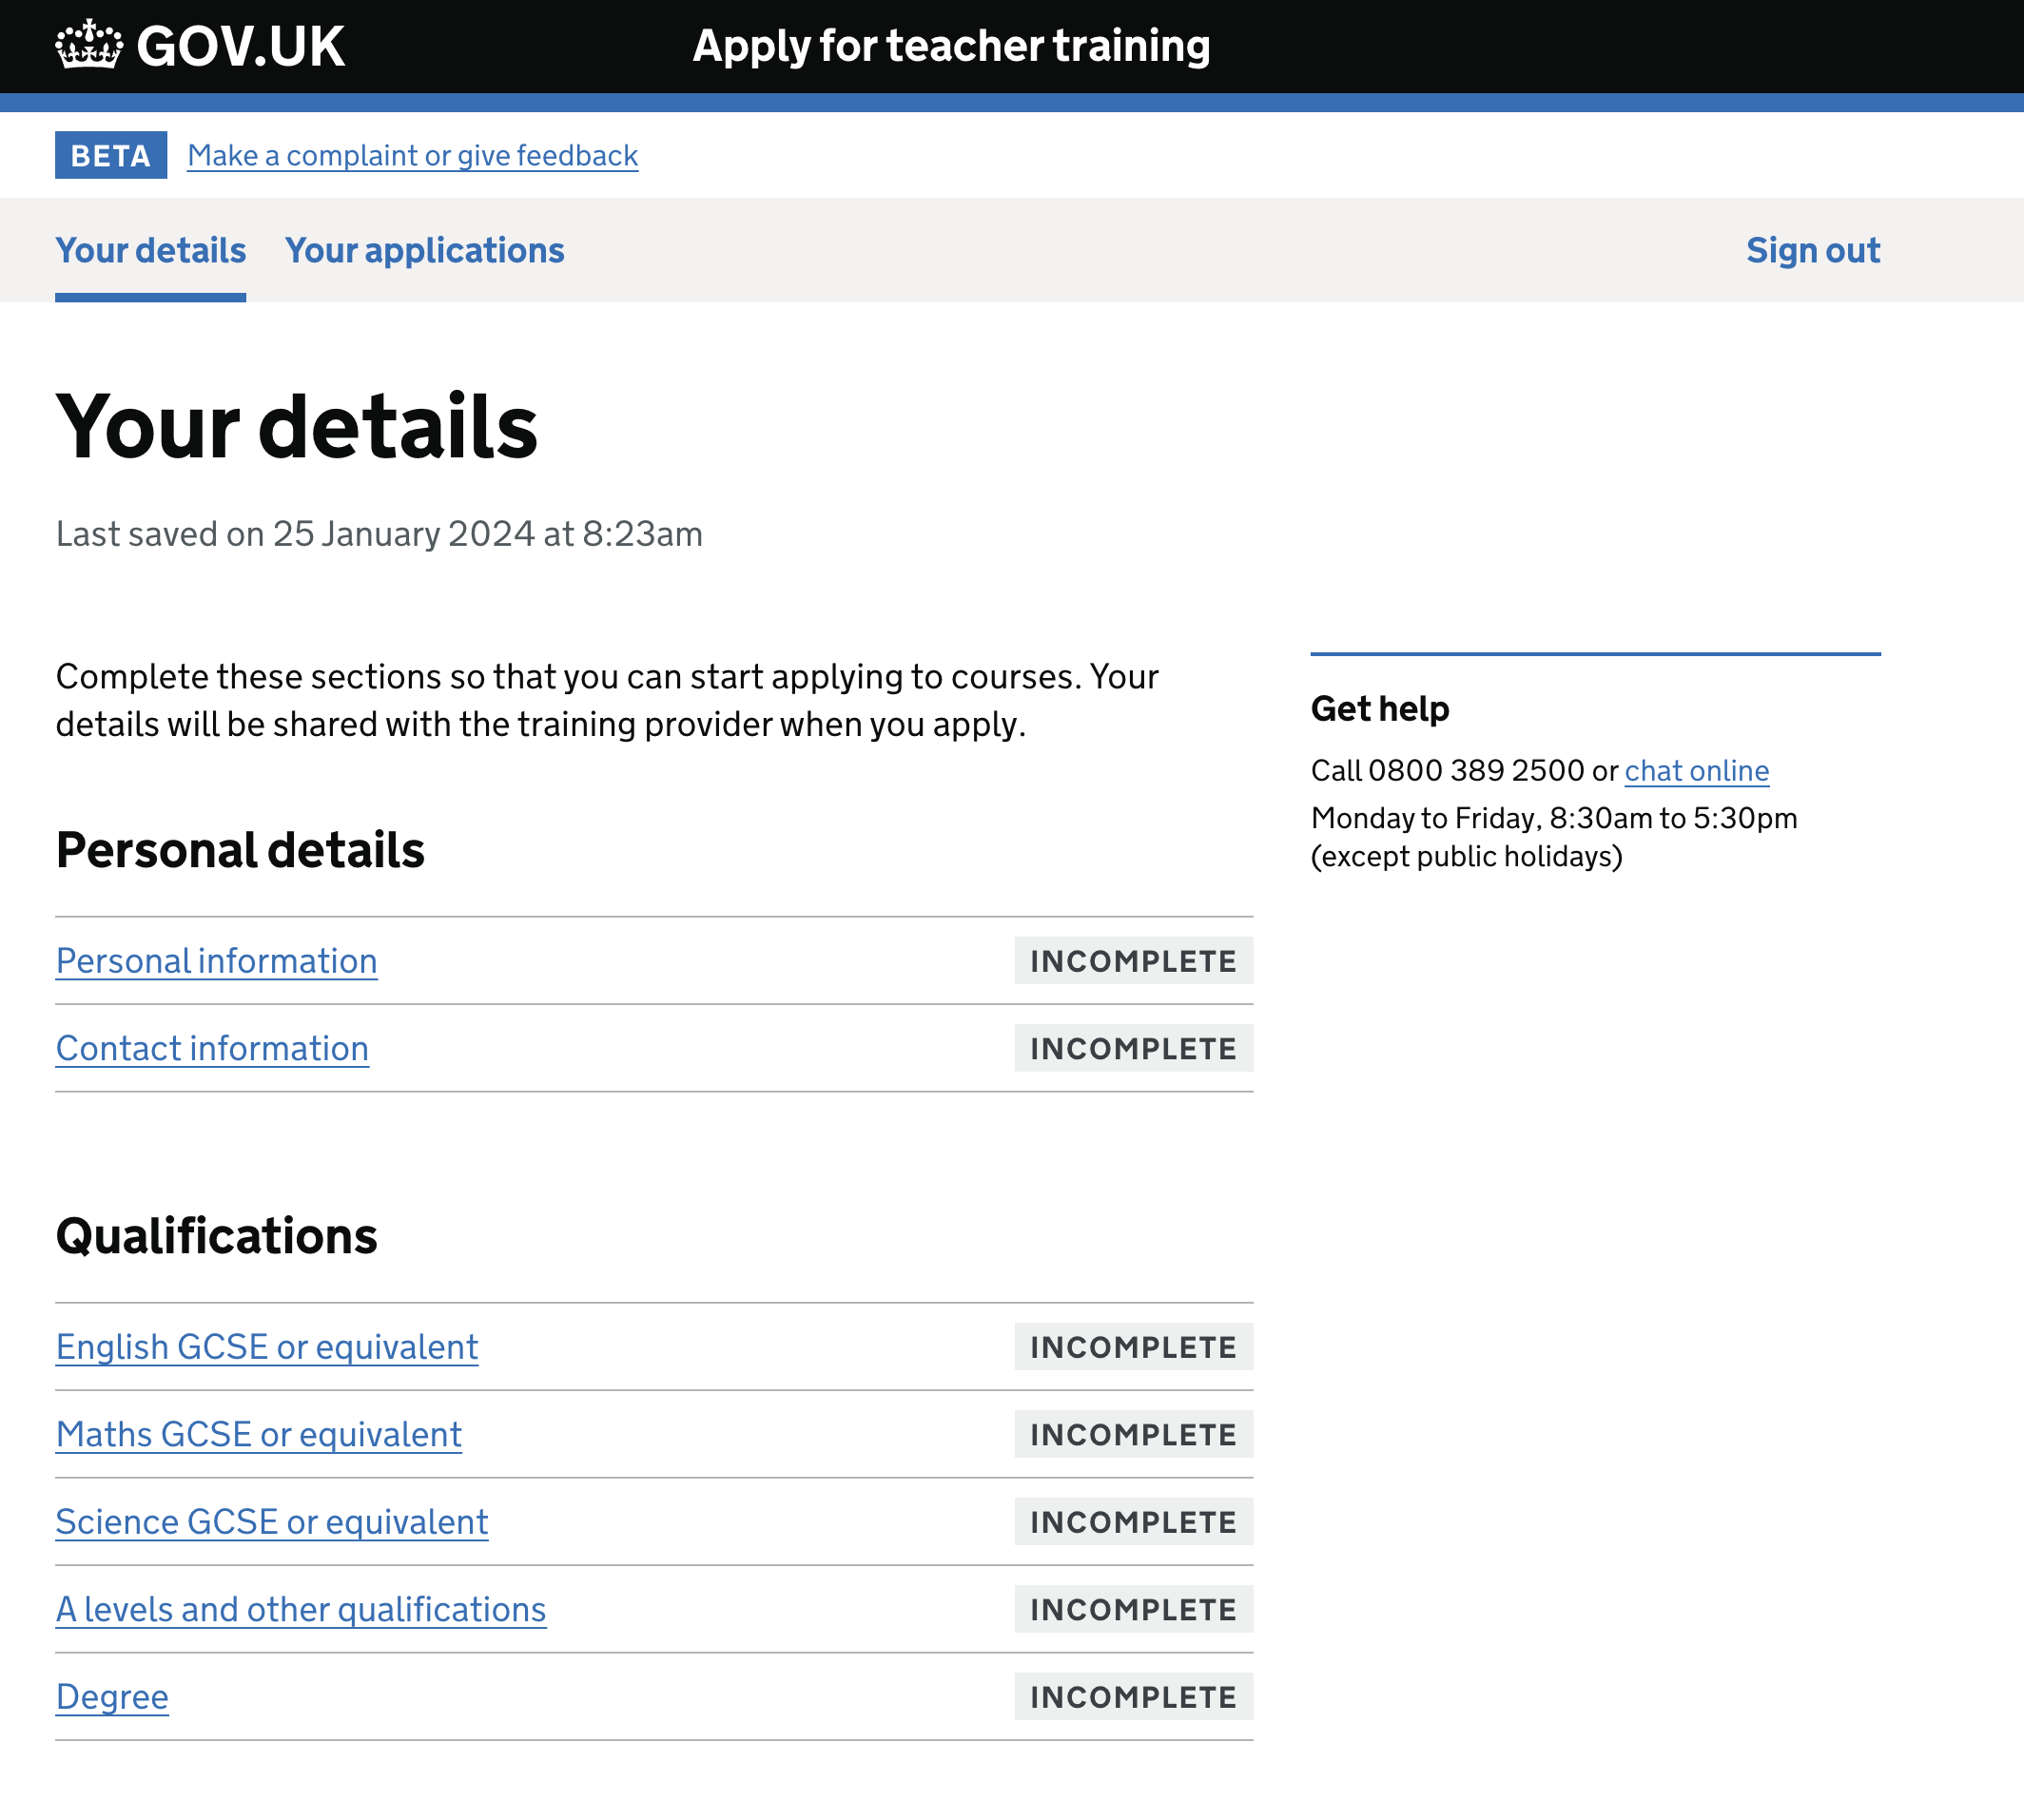Click the GOV.UK crown logo
Screen dimensions: 2024x1820
point(89,45)
